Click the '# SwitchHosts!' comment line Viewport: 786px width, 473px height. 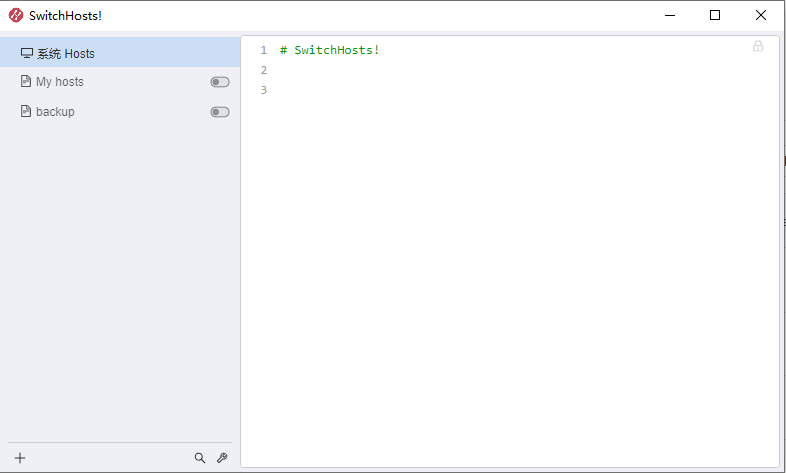click(x=329, y=50)
